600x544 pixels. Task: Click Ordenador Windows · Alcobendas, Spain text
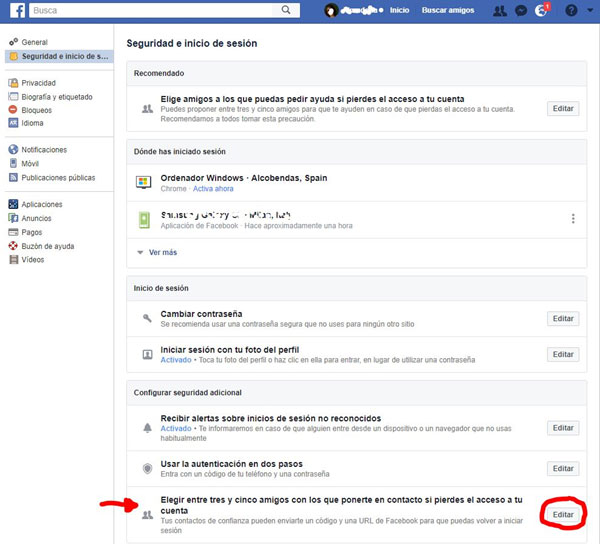point(244,178)
